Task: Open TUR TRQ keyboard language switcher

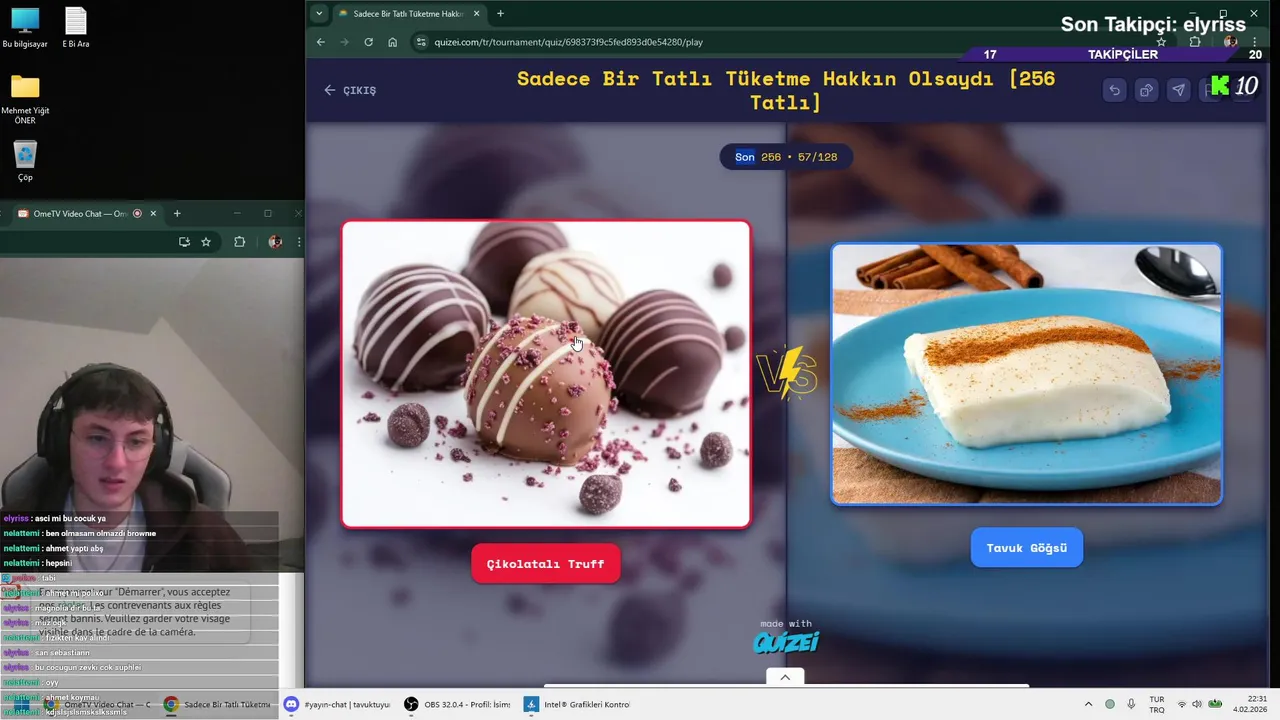Action: pos(1157,704)
